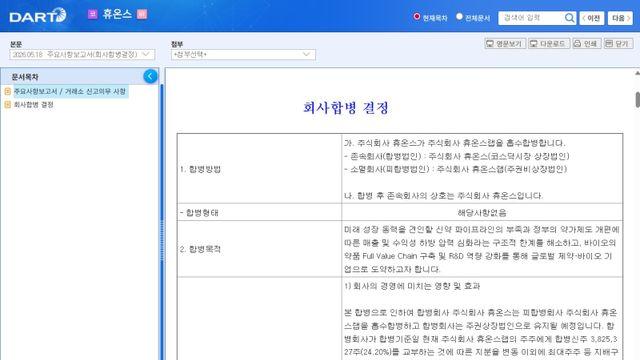Click the line starting - 소멸회사(피합병법인)

coord(456,169)
